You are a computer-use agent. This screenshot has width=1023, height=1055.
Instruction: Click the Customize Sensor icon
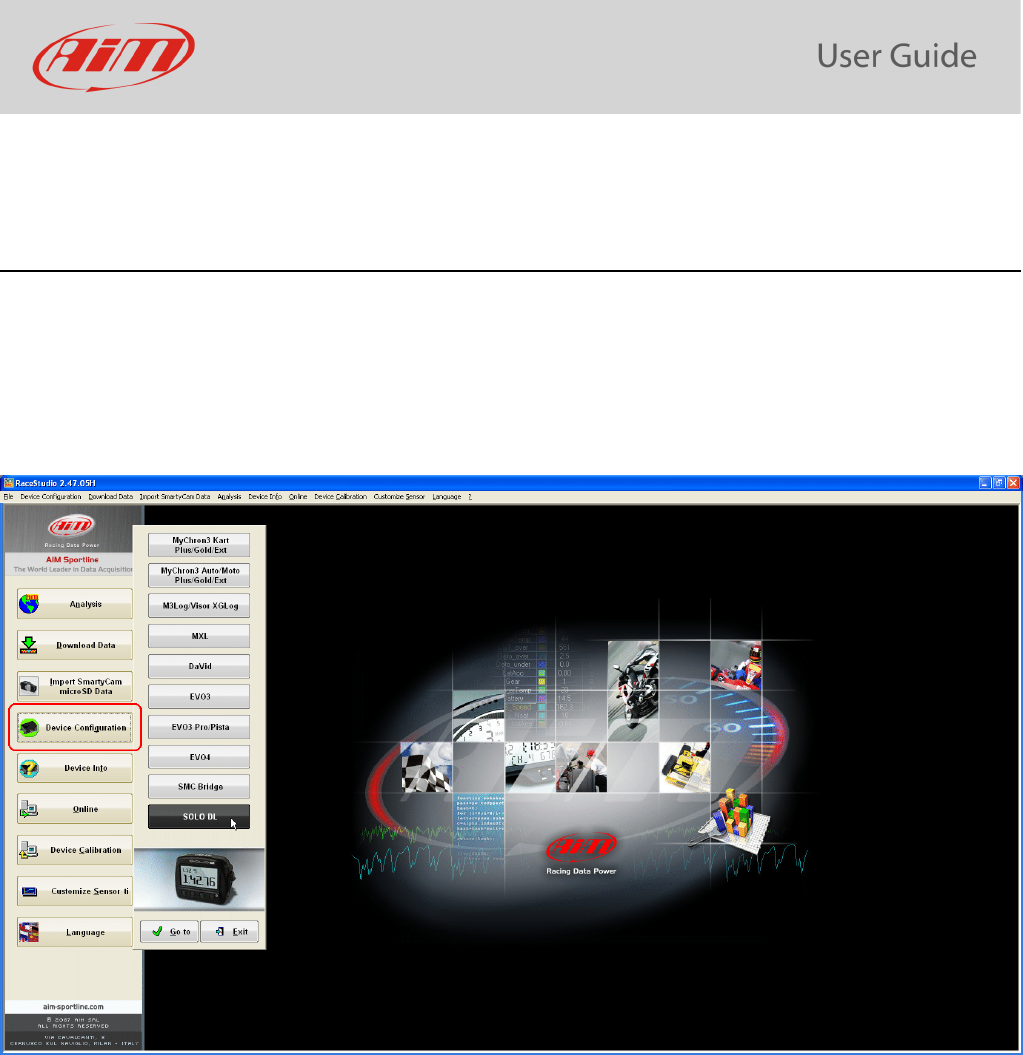29,892
